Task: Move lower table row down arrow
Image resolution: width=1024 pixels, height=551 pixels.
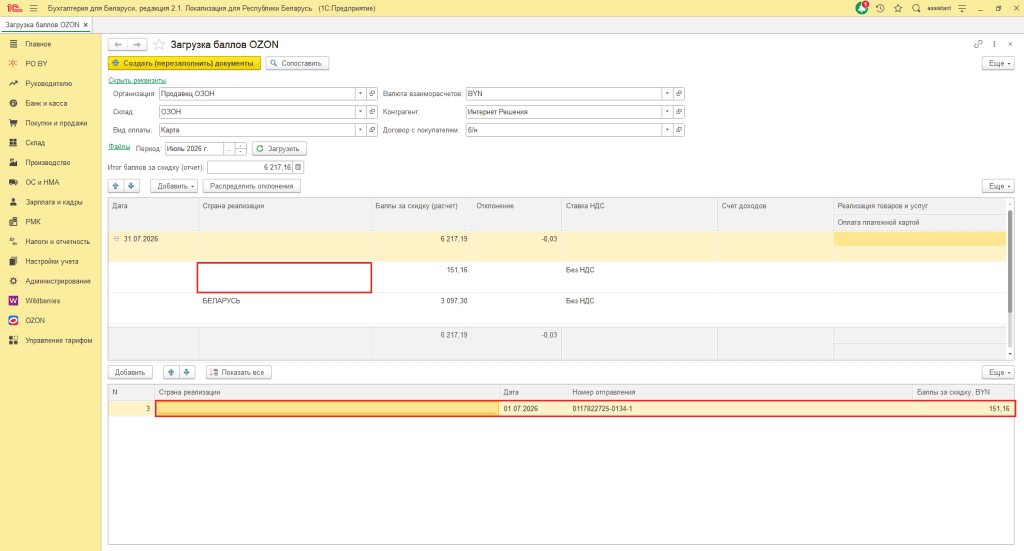Action: pos(186,372)
